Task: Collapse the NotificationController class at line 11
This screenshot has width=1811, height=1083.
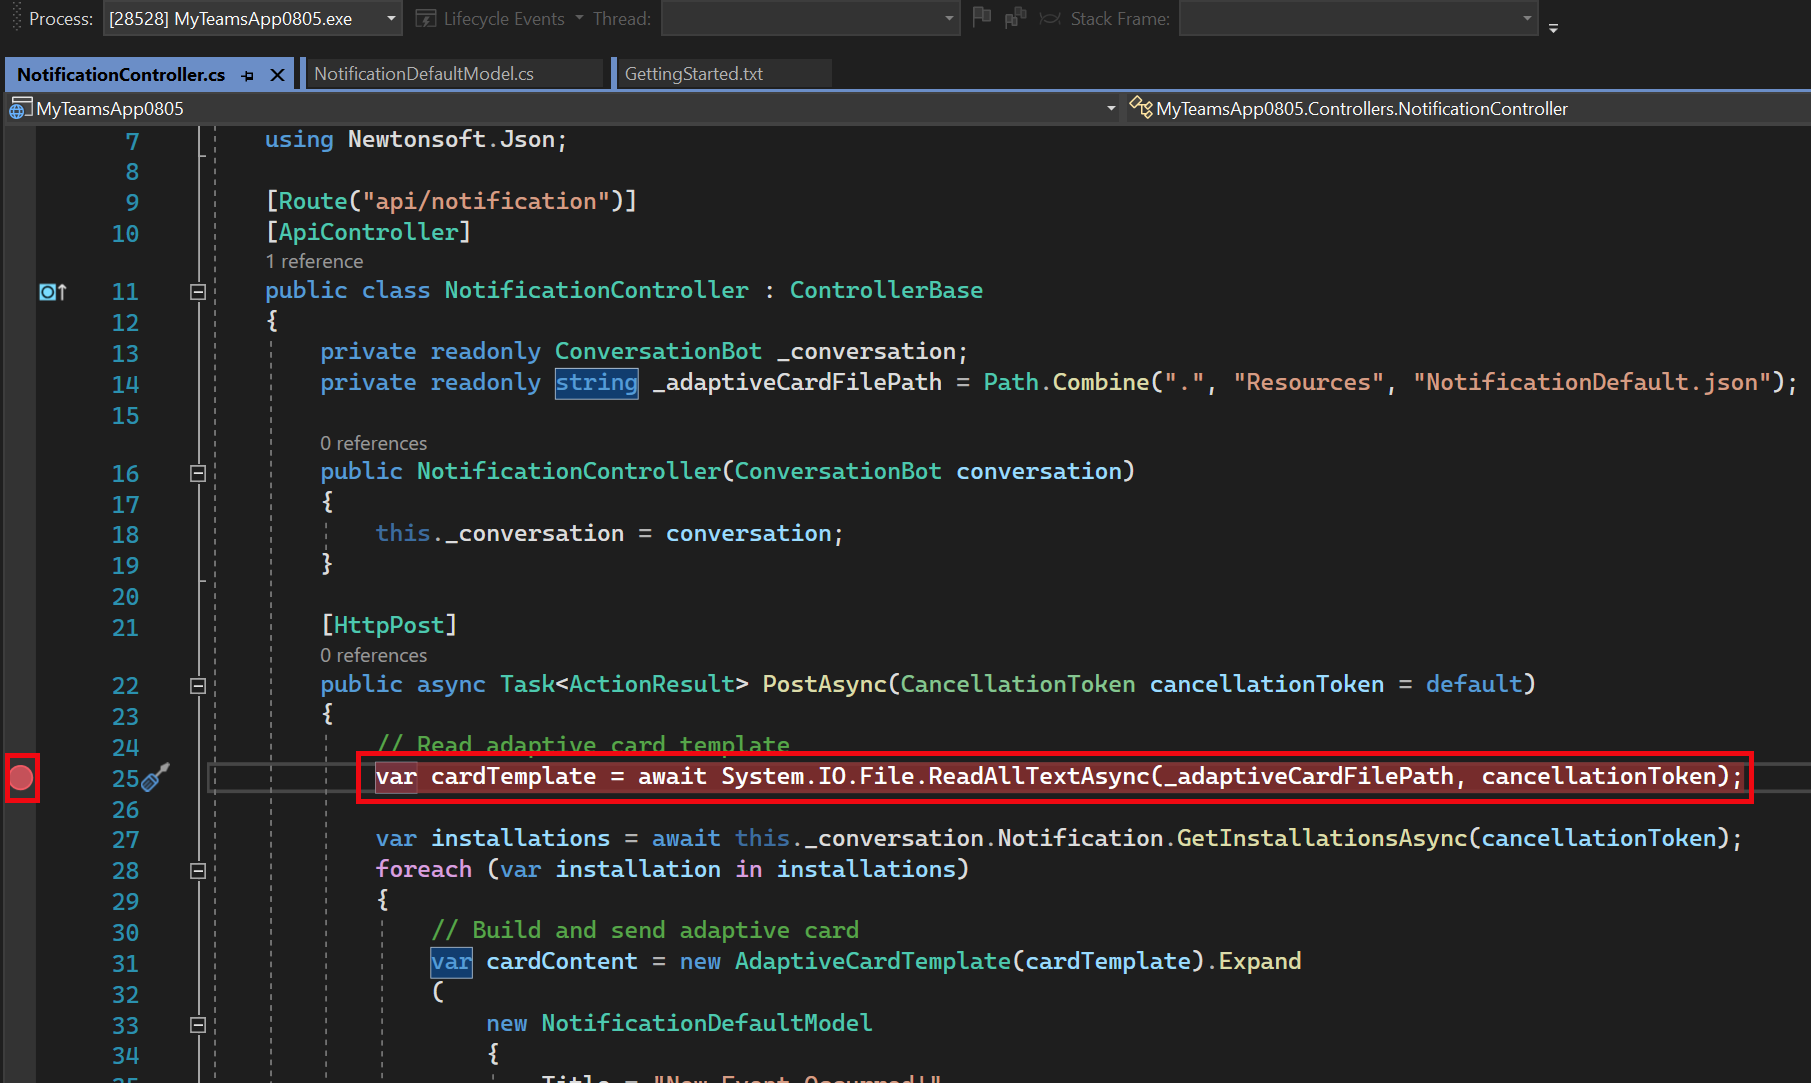Action: tap(198, 292)
